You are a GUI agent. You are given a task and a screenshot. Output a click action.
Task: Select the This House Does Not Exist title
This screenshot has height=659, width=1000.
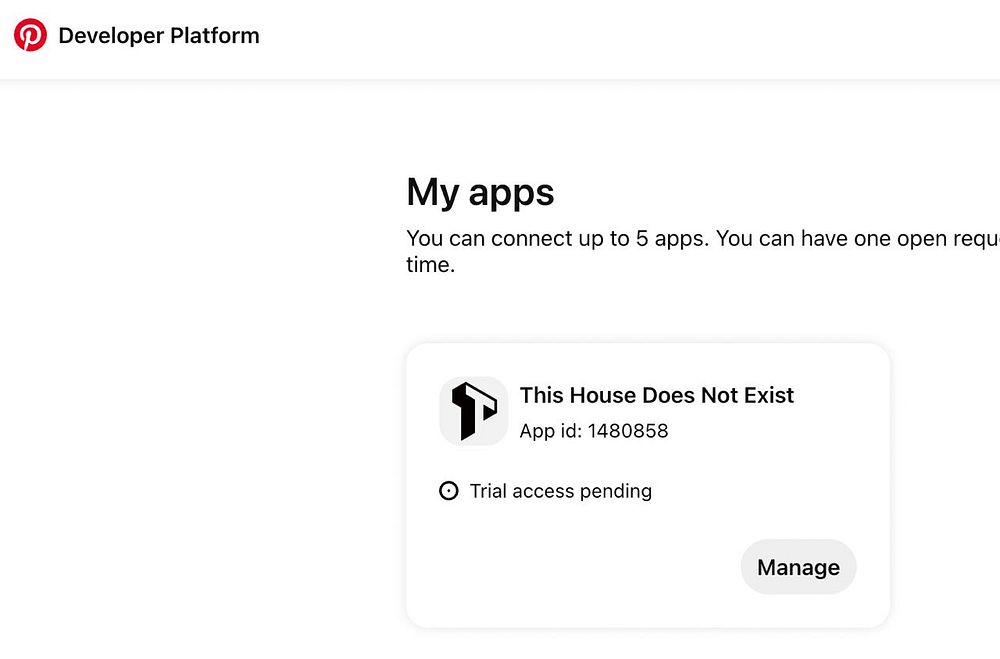pos(656,395)
